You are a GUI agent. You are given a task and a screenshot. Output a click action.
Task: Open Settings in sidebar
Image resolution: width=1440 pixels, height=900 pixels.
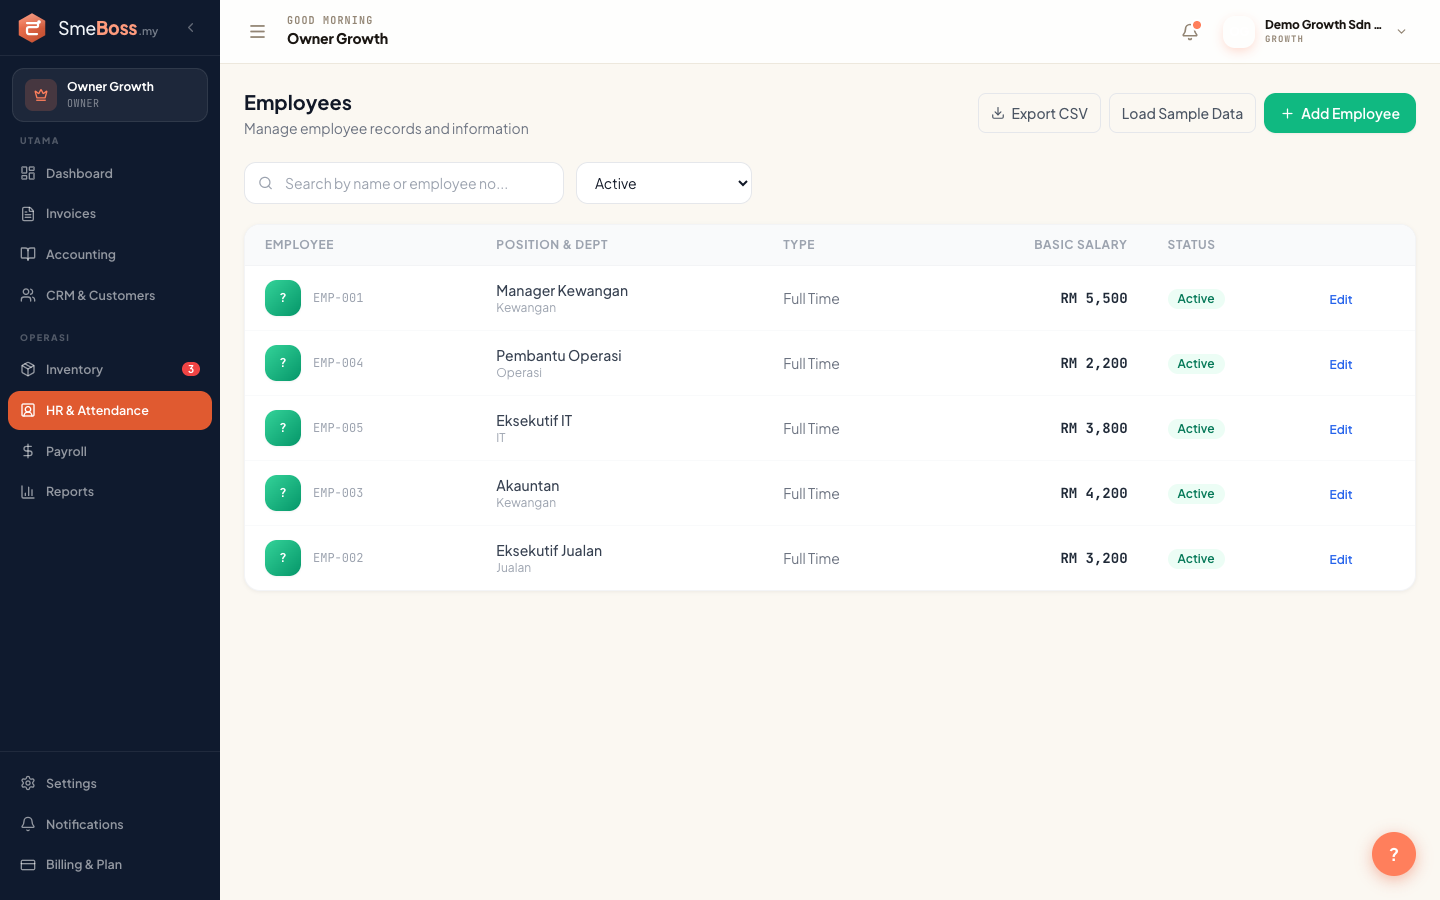point(110,783)
